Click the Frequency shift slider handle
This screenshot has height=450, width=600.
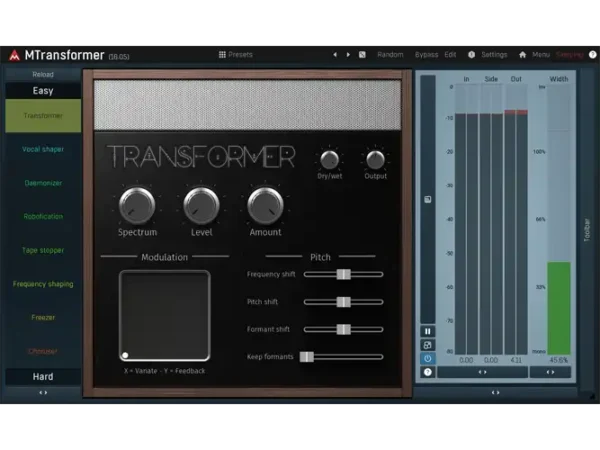coord(344,274)
